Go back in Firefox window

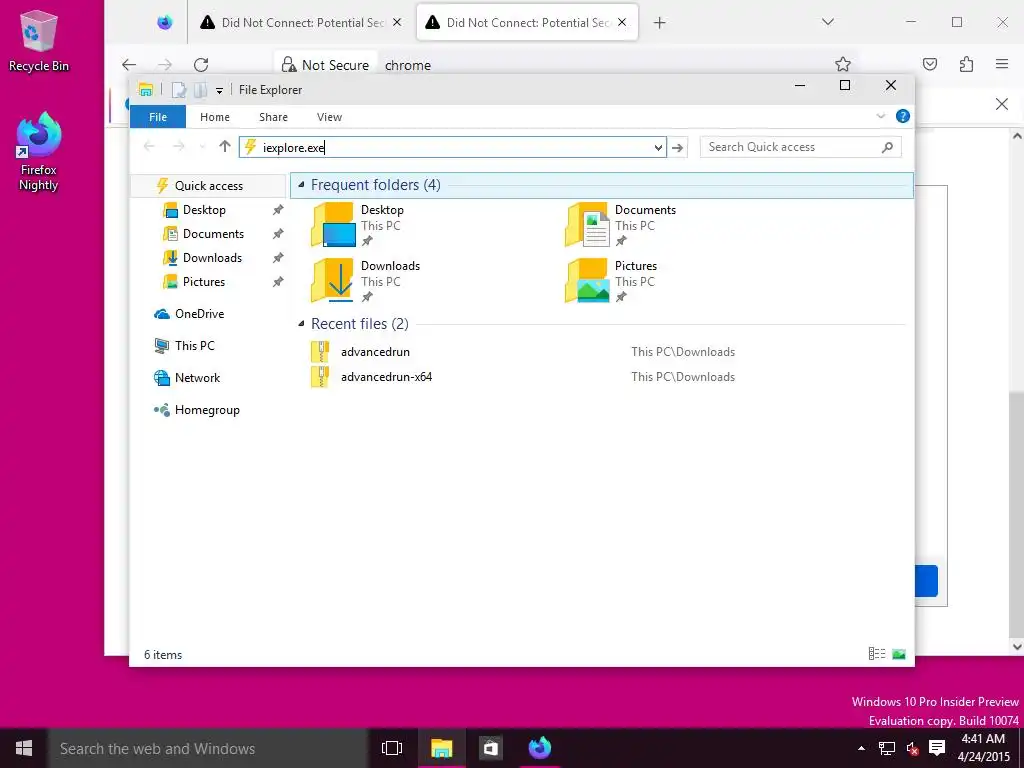point(129,65)
